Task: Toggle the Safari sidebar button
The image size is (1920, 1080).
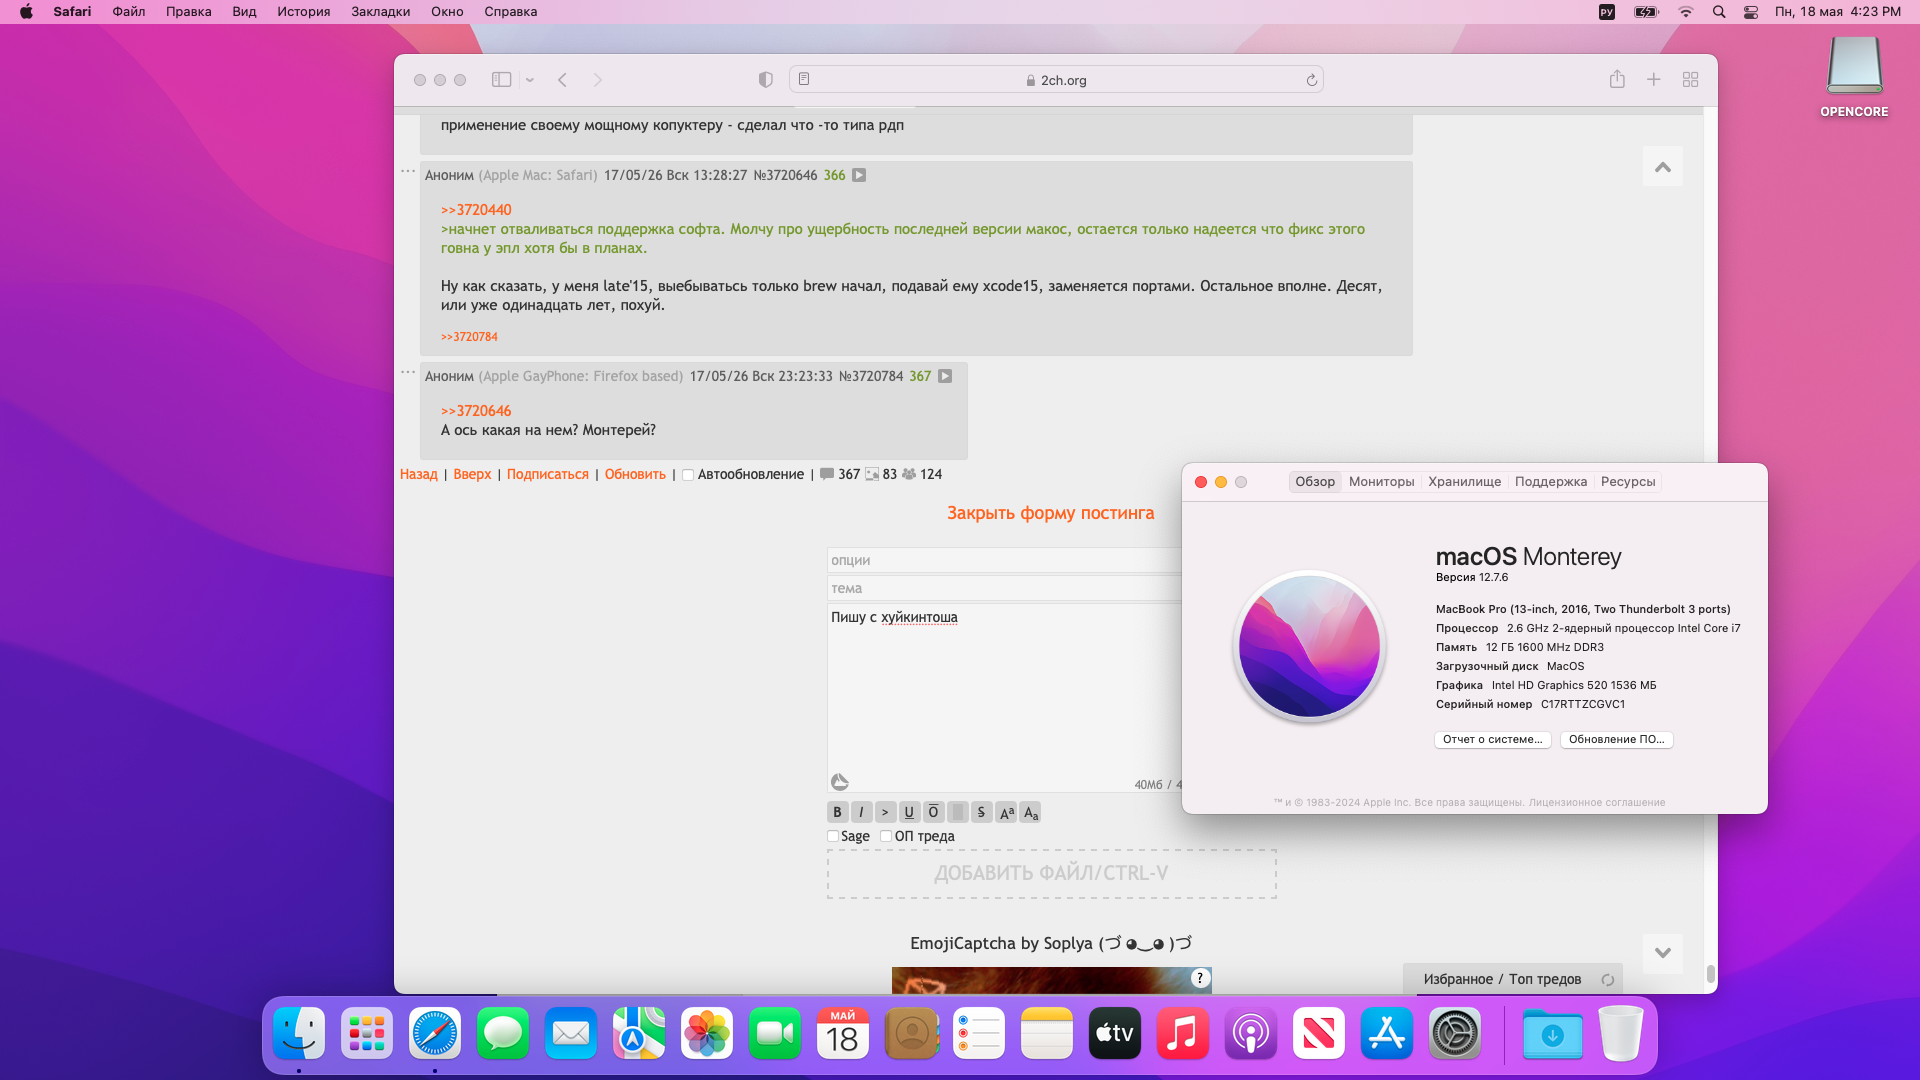Action: pyautogui.click(x=501, y=80)
